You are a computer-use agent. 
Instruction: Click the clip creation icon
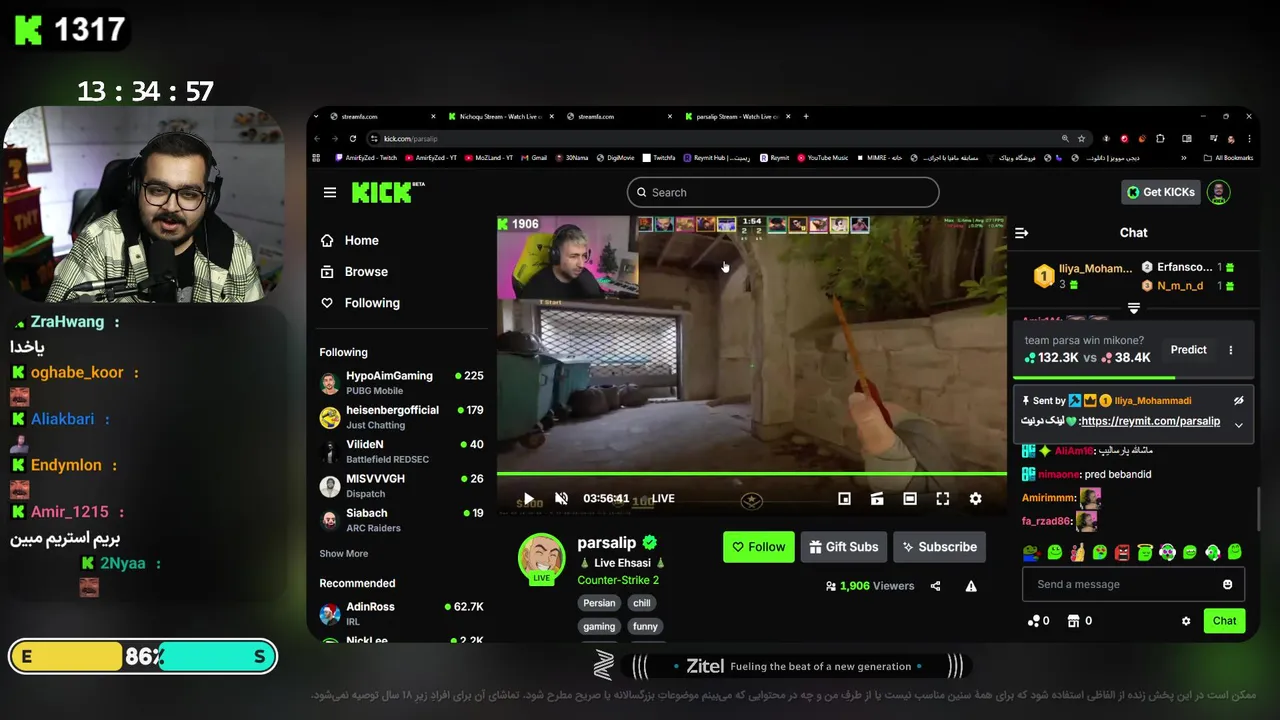tap(877, 498)
